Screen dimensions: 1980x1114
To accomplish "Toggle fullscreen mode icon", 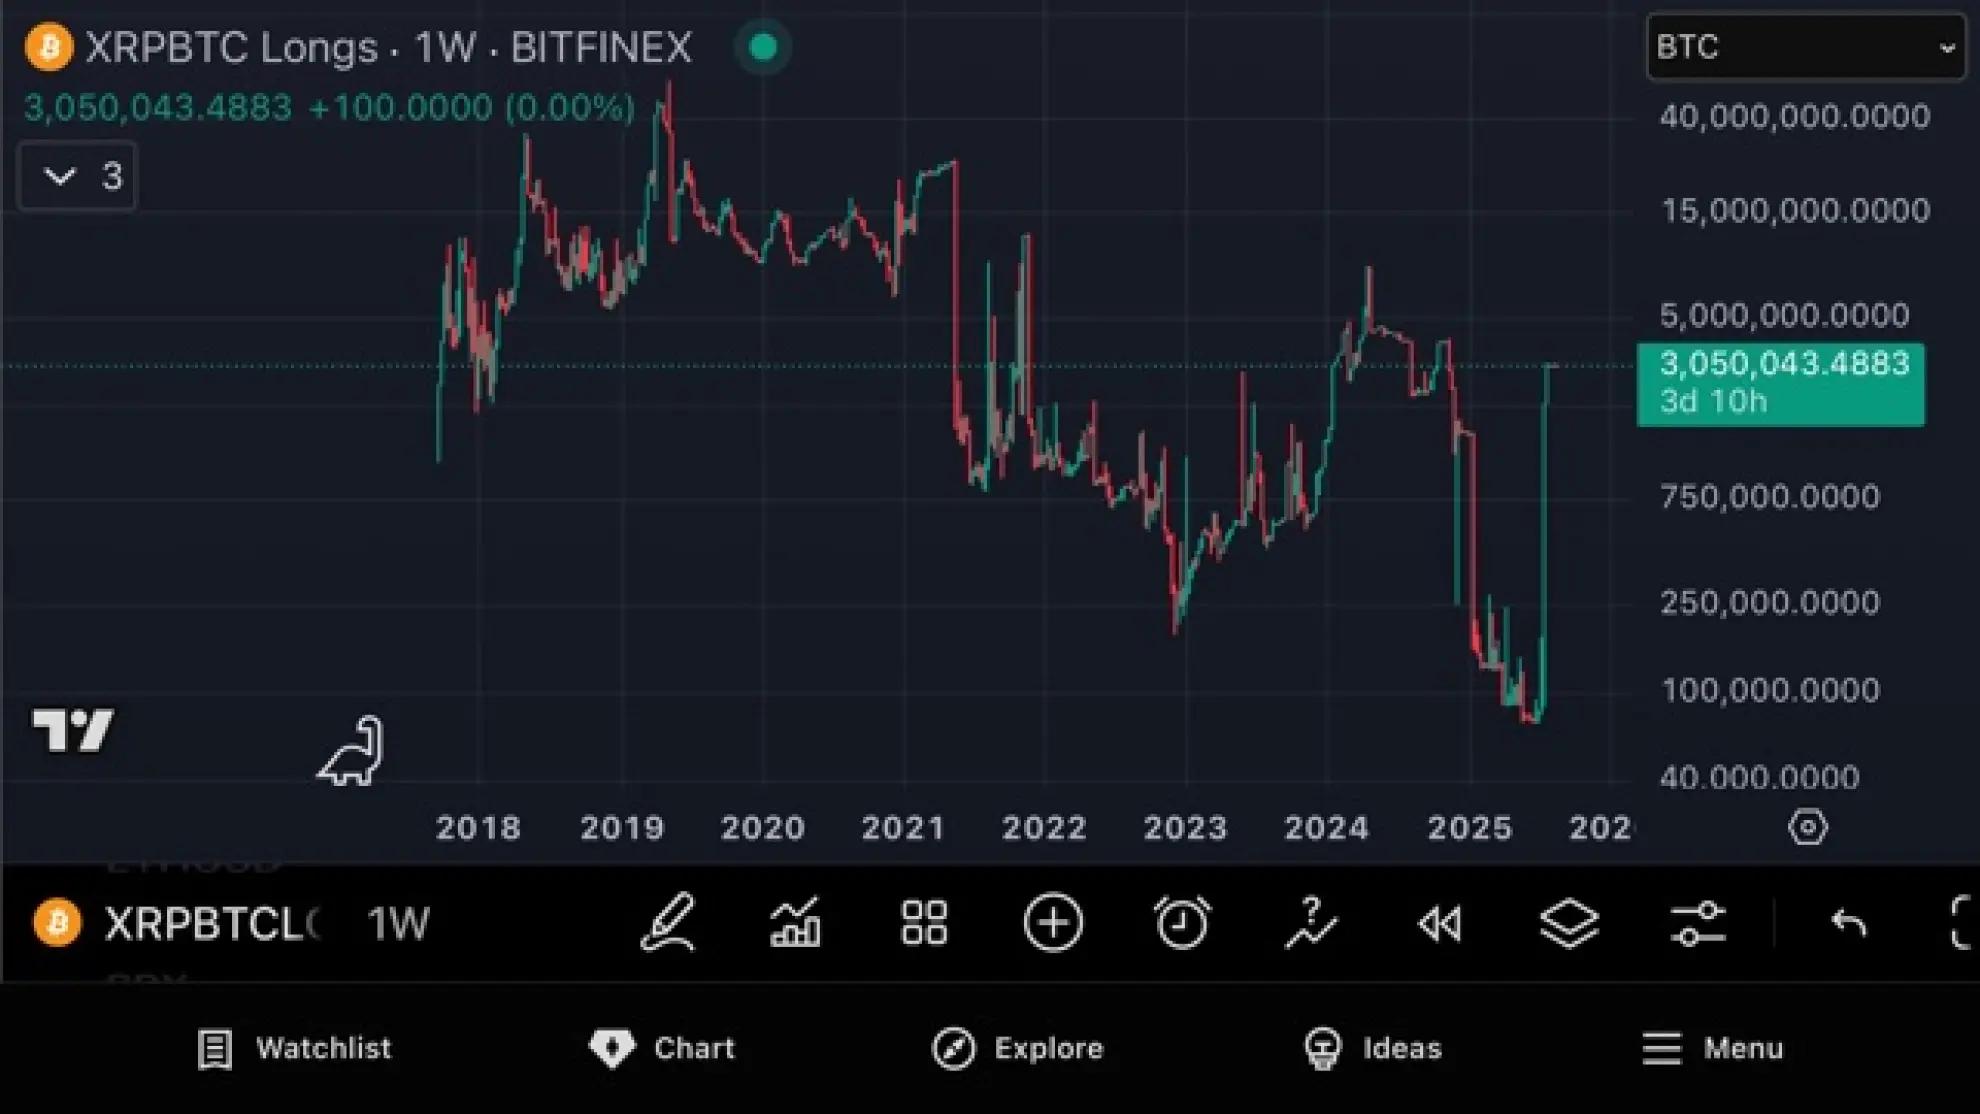I will click(x=1962, y=922).
